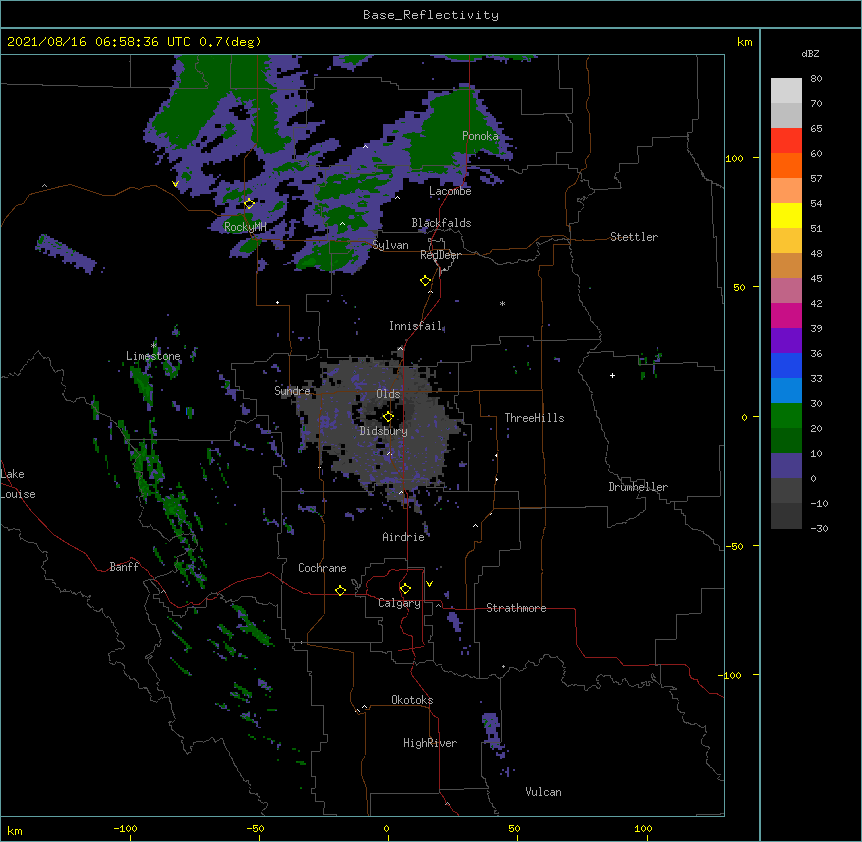Screen dimensions: 862x842
Task: Click the white plus marker west of Drumheller
Action: [x=612, y=375]
